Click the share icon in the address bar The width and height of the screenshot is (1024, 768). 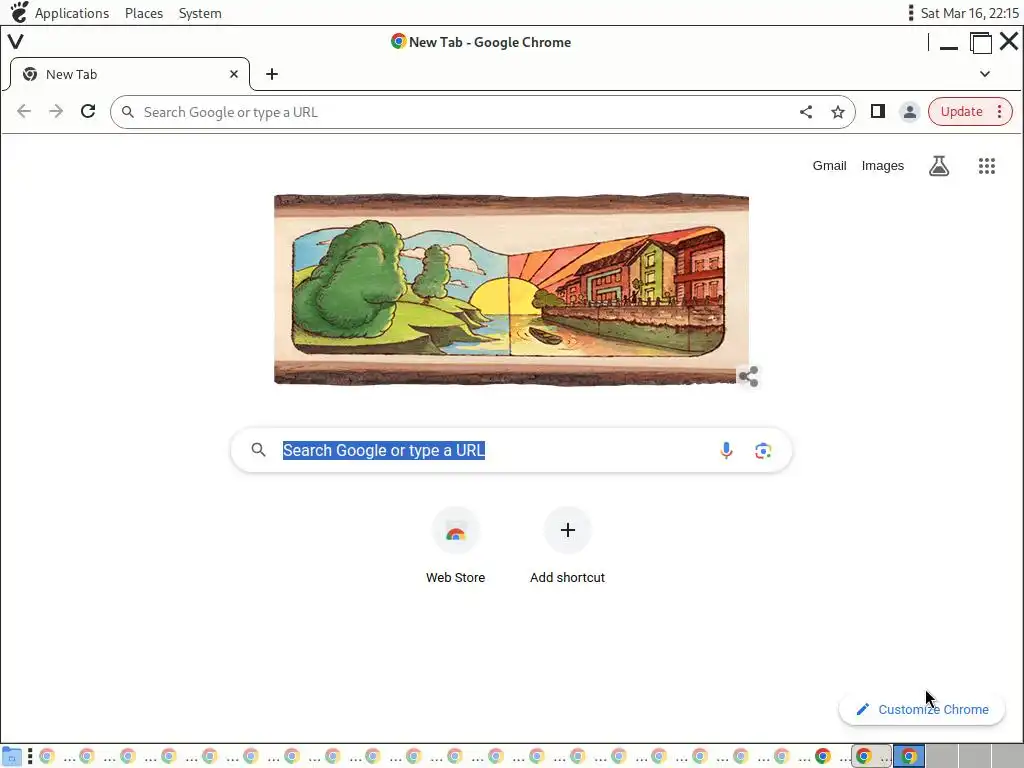[x=806, y=112]
